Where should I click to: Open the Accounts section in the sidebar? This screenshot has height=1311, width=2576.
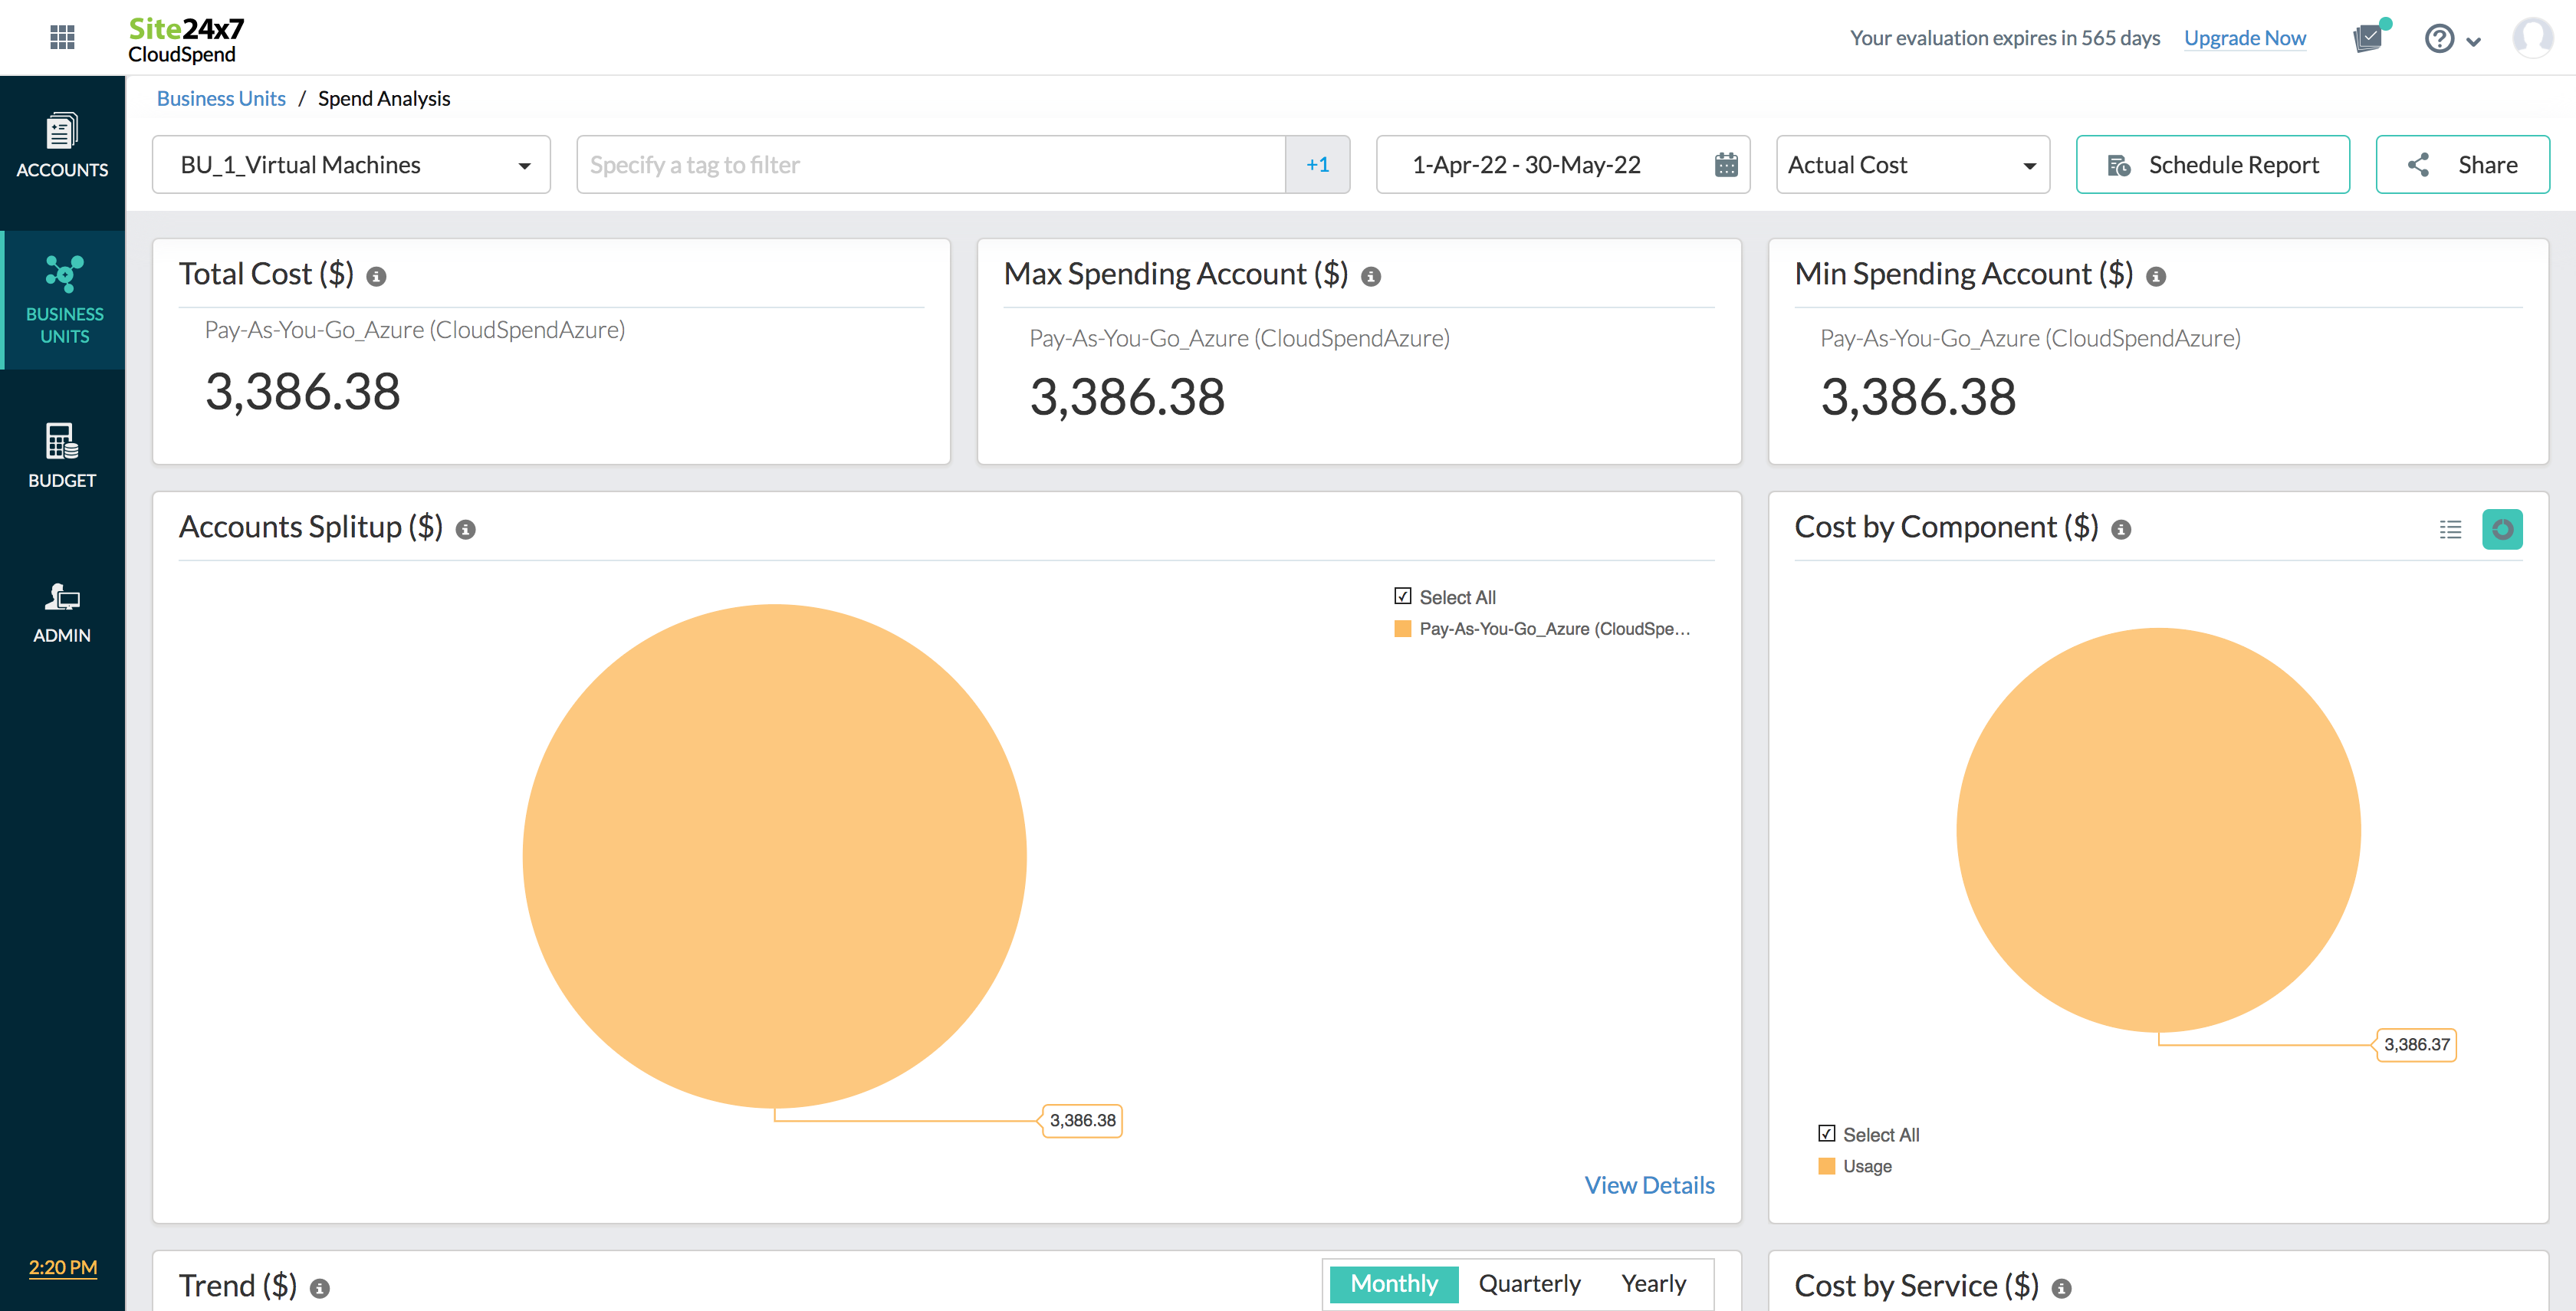point(62,146)
